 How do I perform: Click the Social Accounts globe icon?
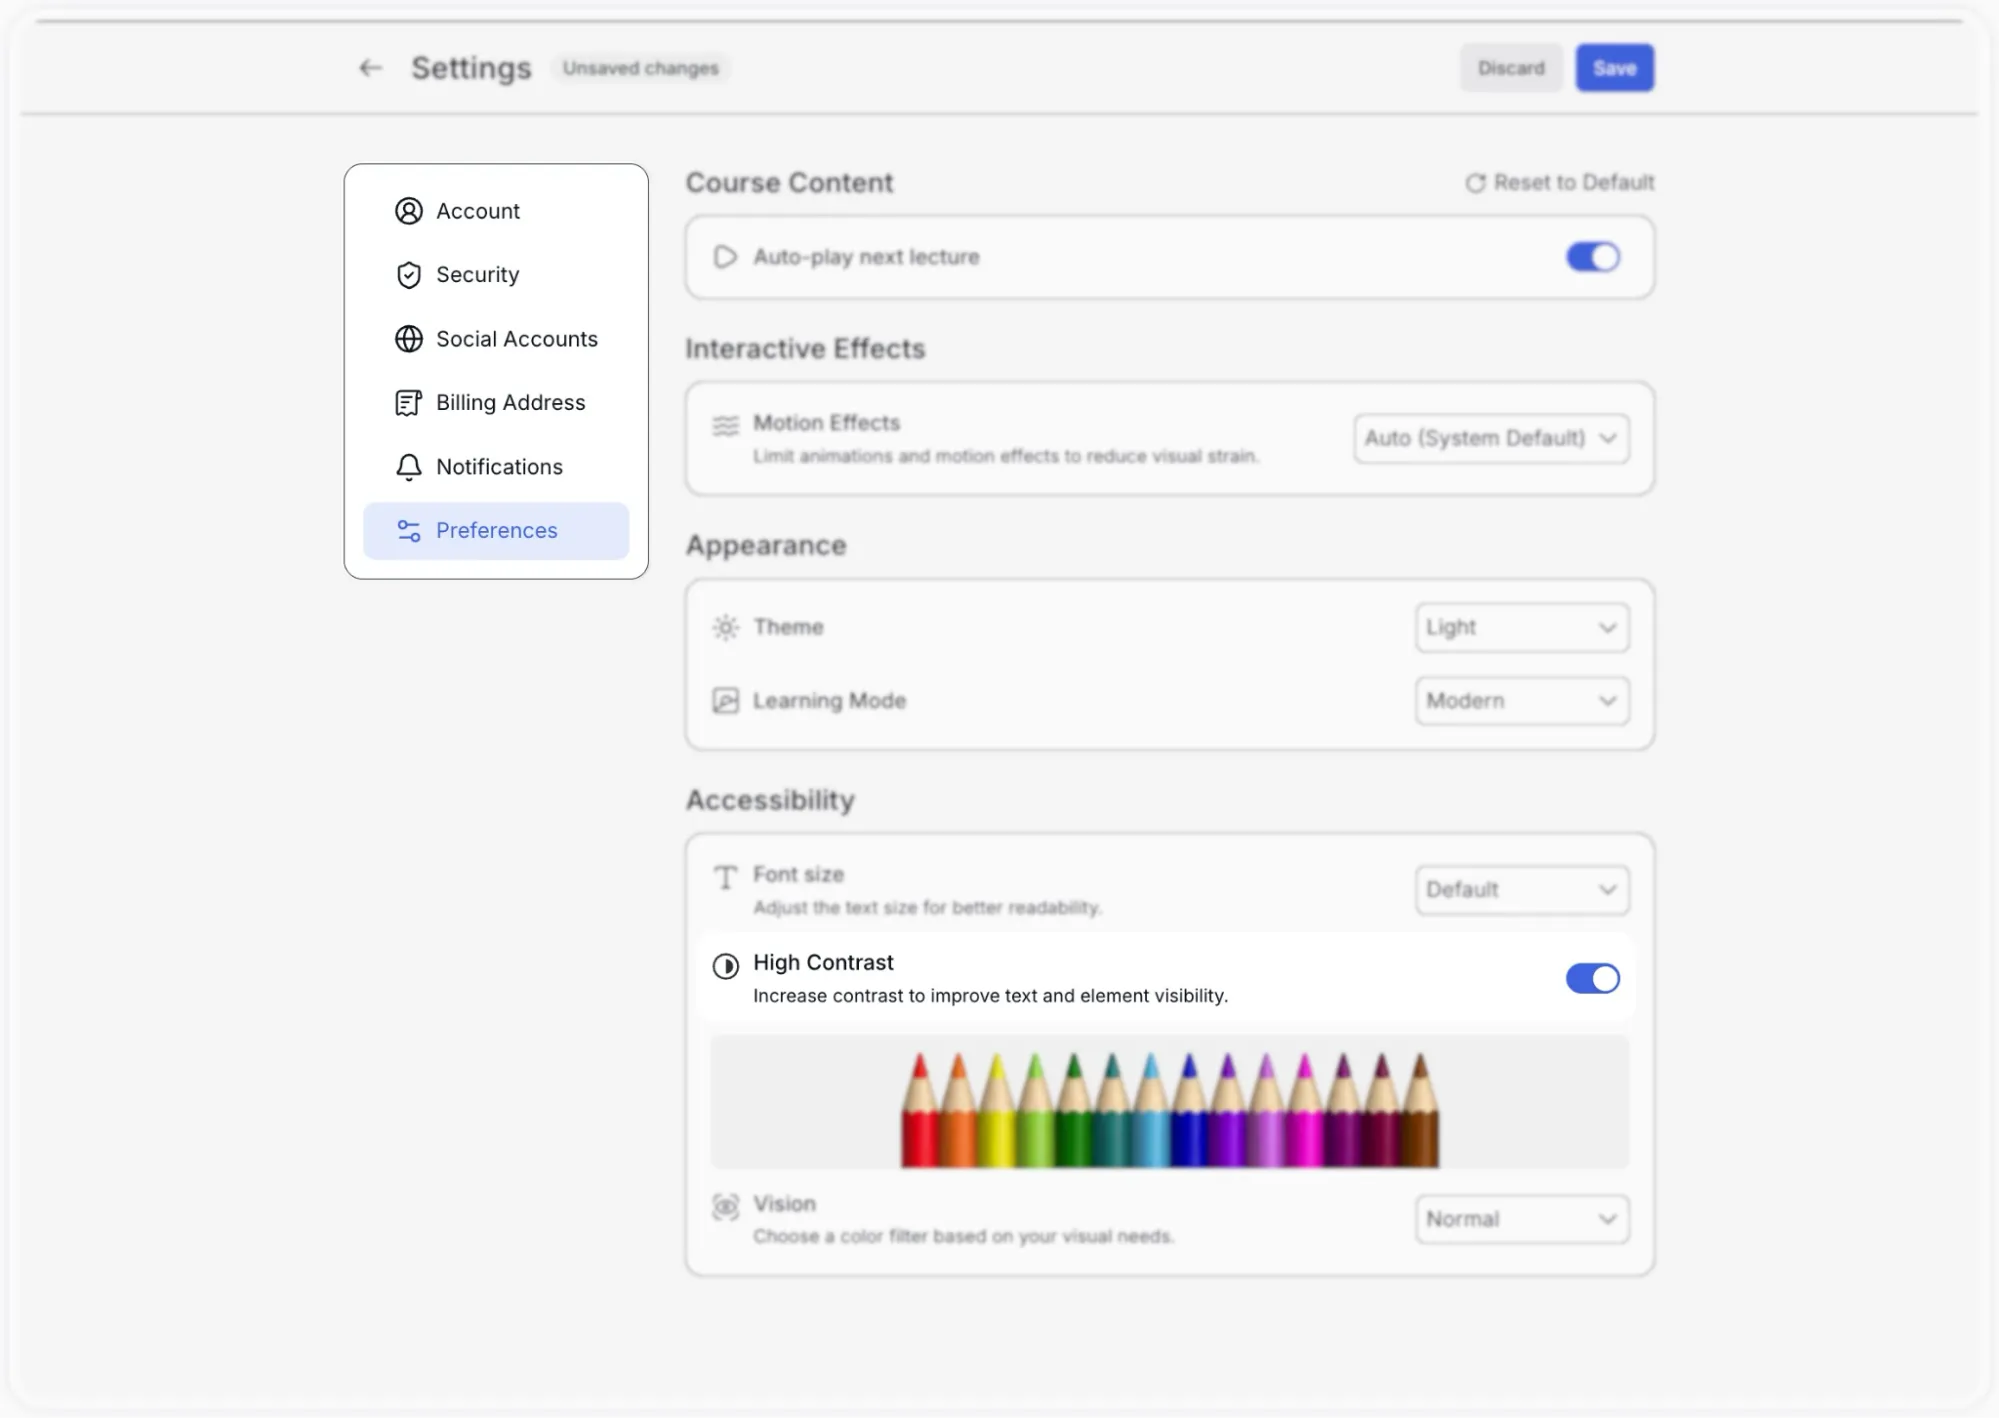pyautogui.click(x=408, y=339)
